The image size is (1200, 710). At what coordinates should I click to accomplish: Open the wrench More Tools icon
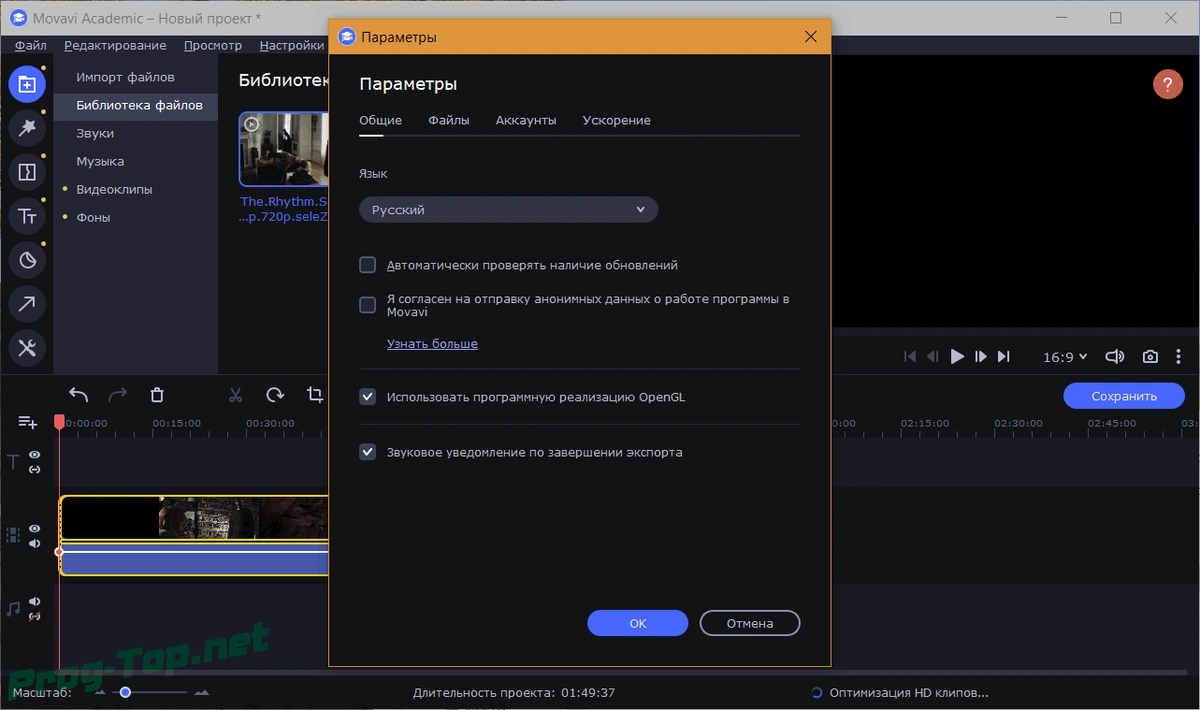pos(27,348)
